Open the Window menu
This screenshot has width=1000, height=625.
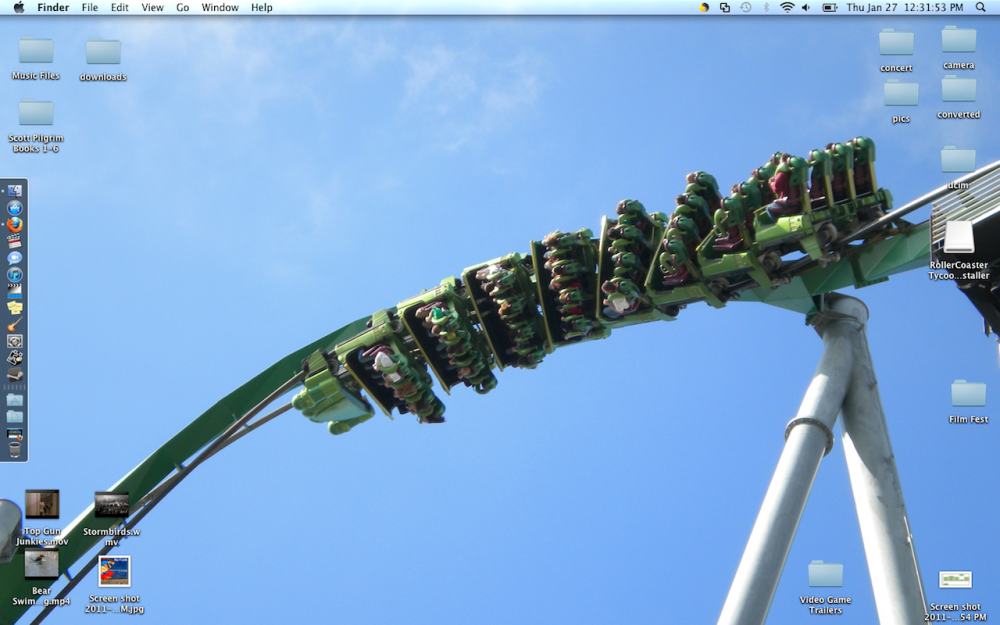pyautogui.click(x=219, y=7)
